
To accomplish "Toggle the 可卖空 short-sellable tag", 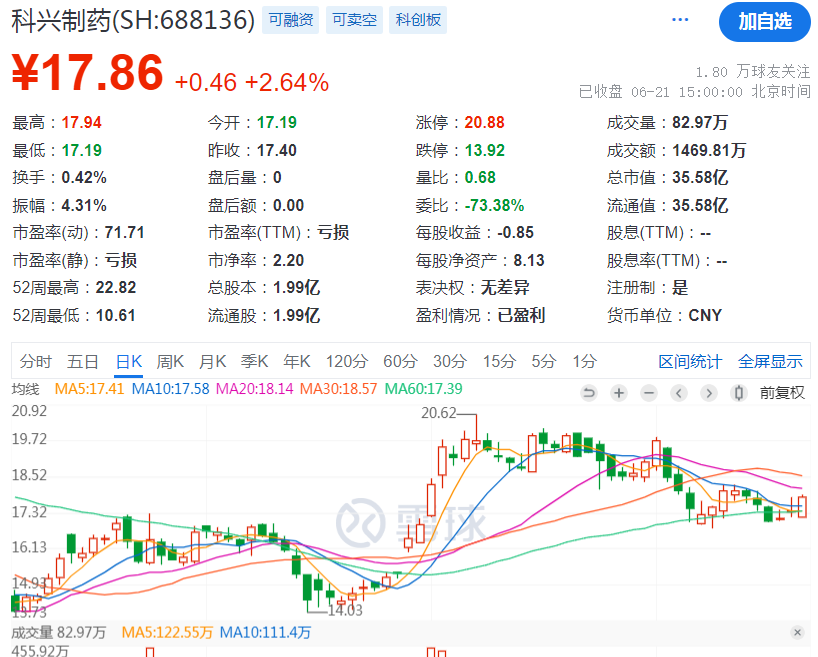I will pyautogui.click(x=354, y=19).
